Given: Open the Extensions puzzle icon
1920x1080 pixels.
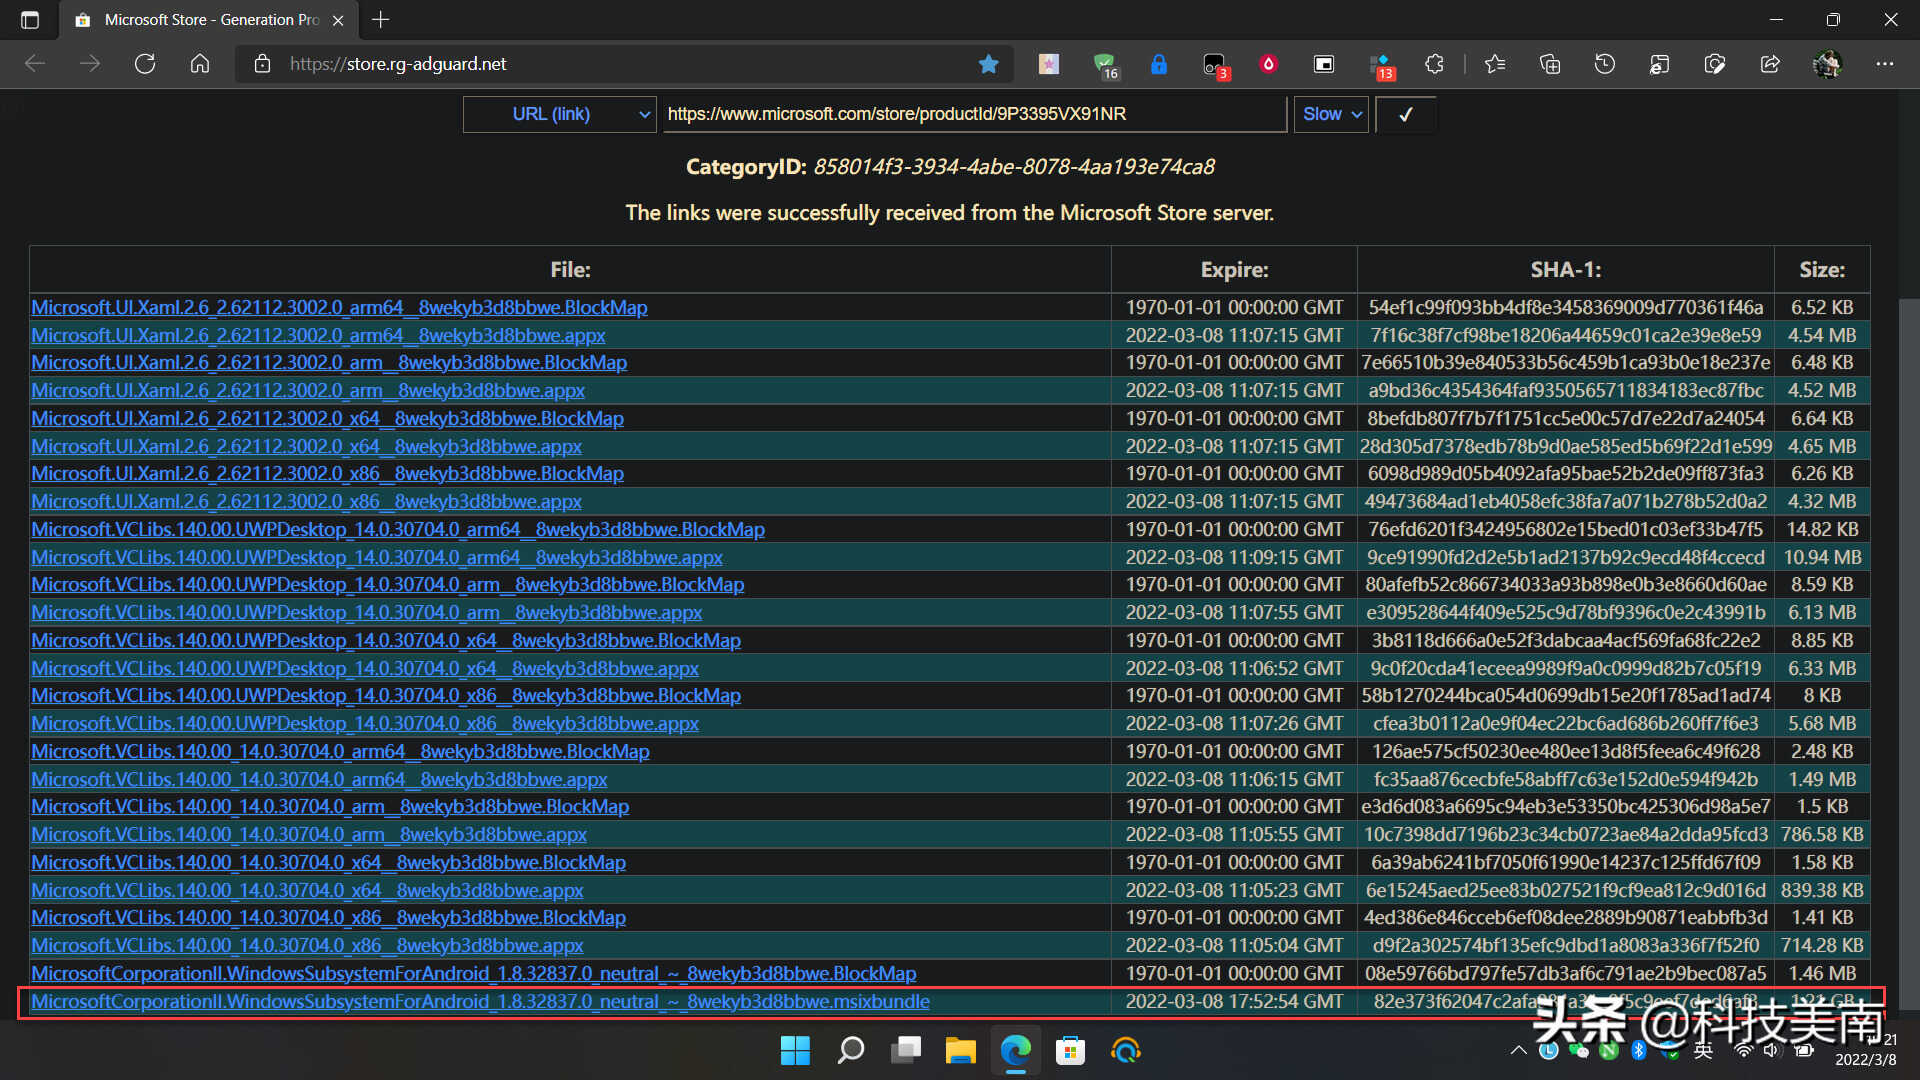Looking at the screenshot, I should 1434,64.
